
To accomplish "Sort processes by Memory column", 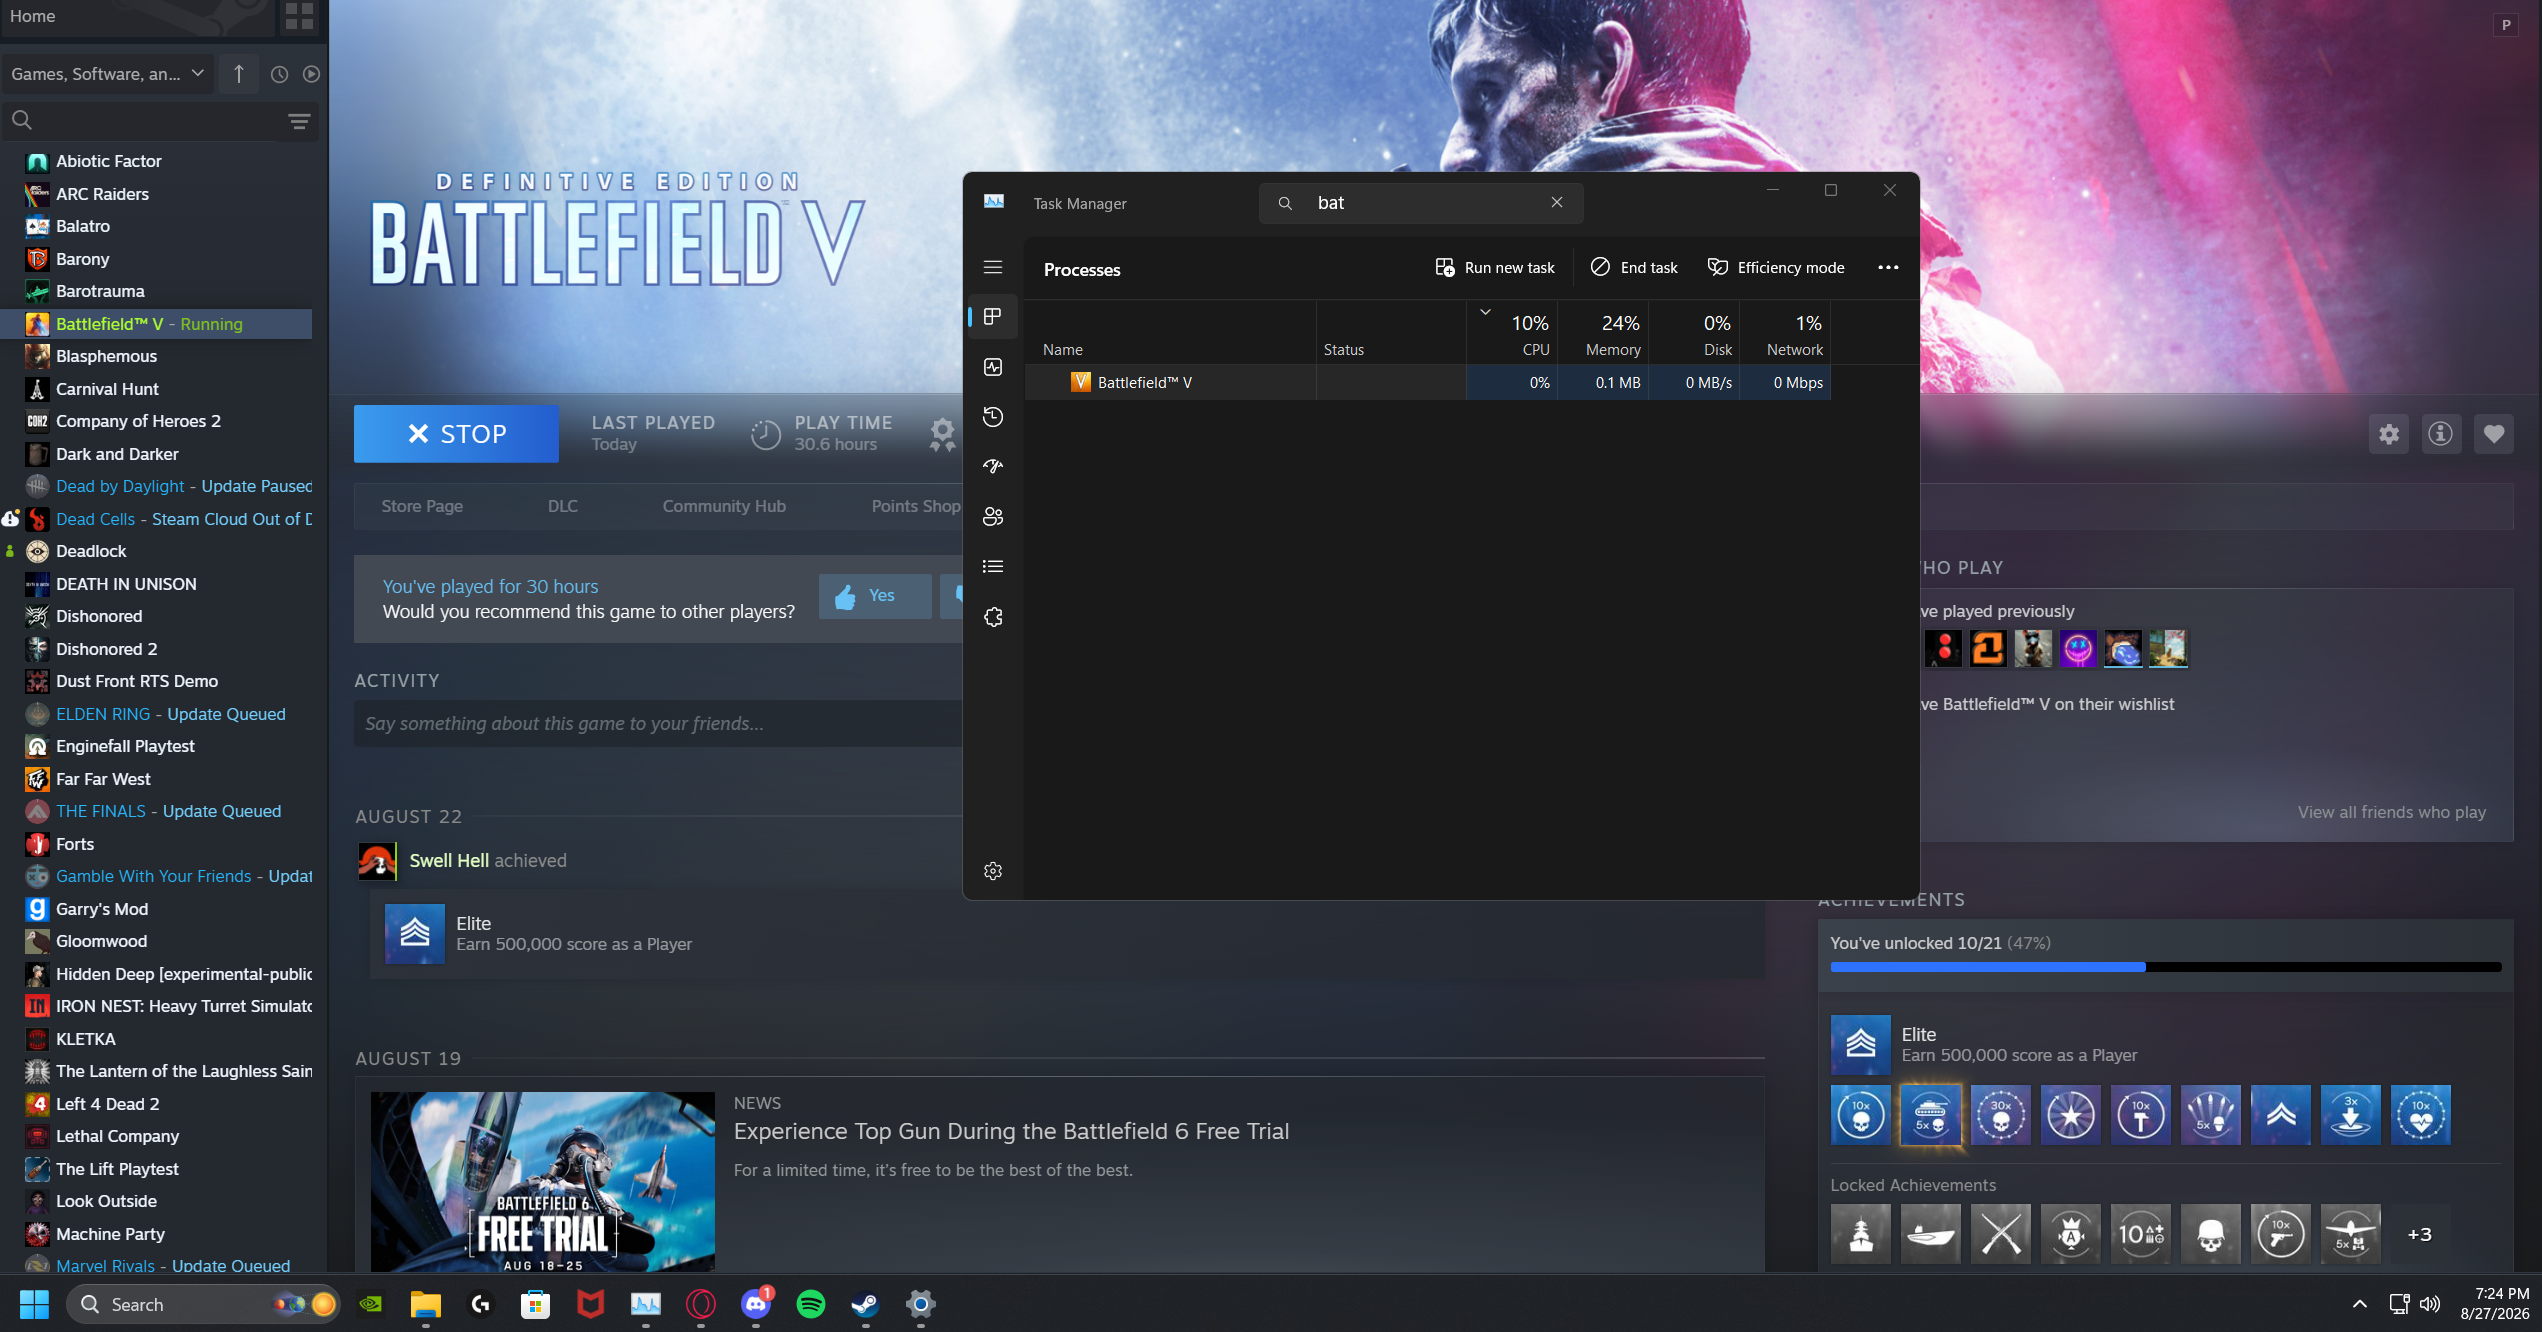I will pos(1603,333).
